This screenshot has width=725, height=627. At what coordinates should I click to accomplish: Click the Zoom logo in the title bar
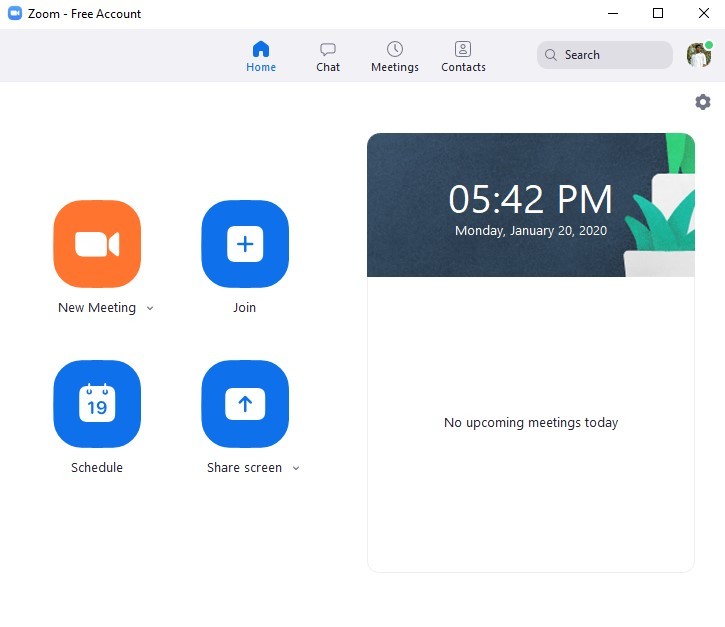coord(15,13)
